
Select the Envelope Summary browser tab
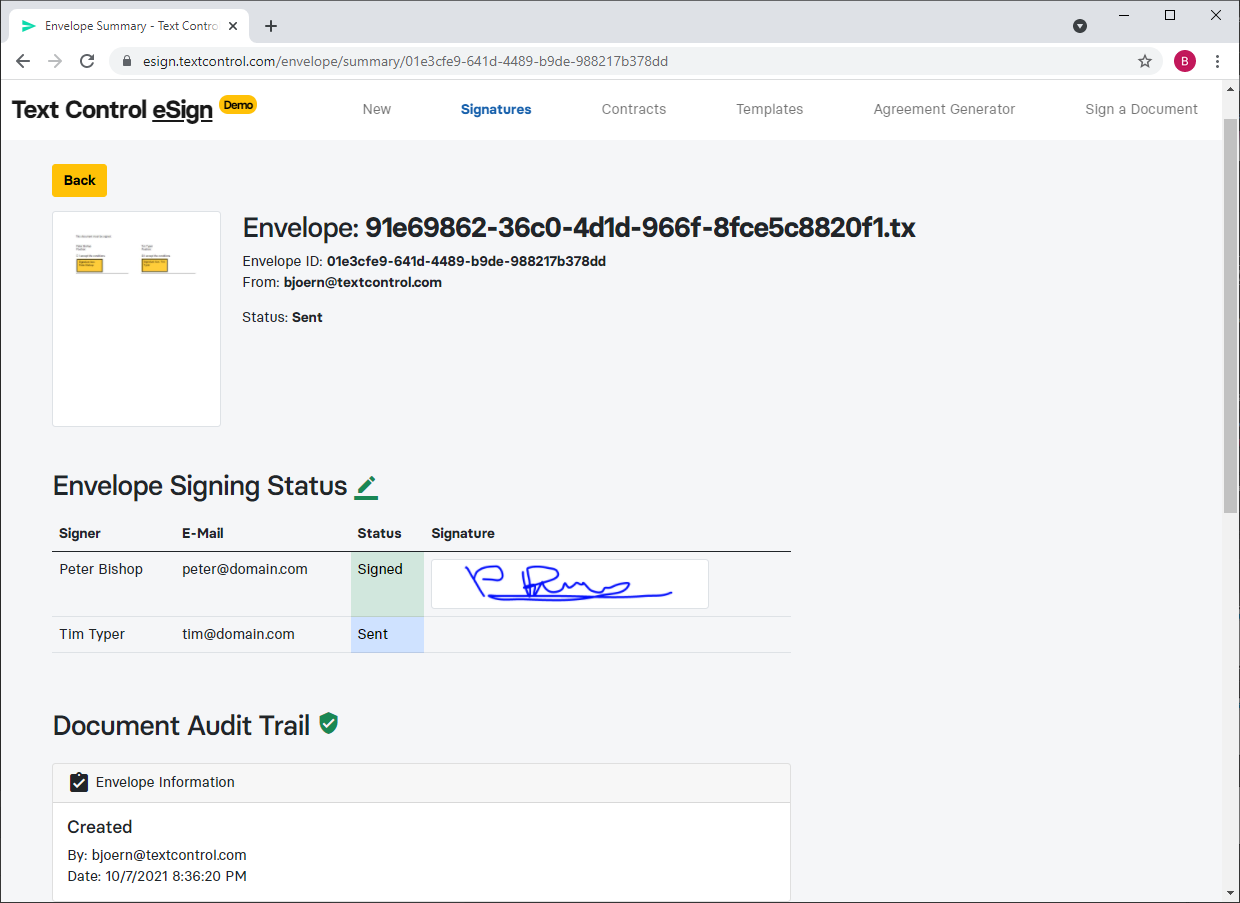[x=130, y=26]
